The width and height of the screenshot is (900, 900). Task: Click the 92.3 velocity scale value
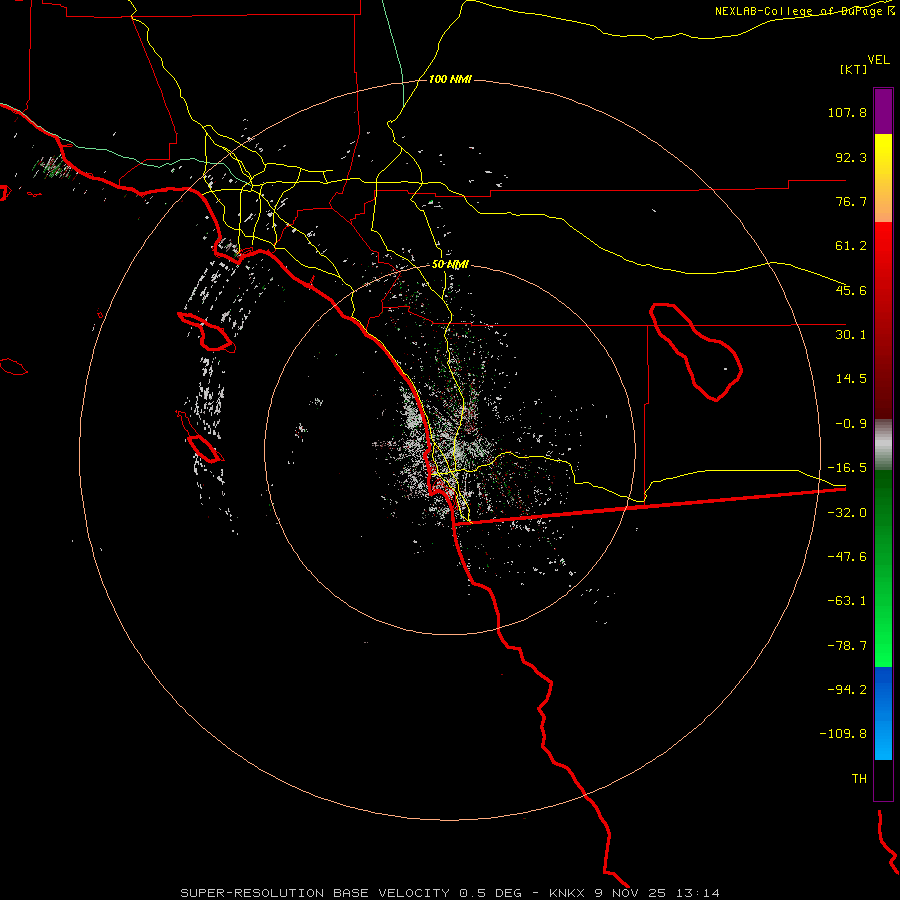[x=851, y=157]
